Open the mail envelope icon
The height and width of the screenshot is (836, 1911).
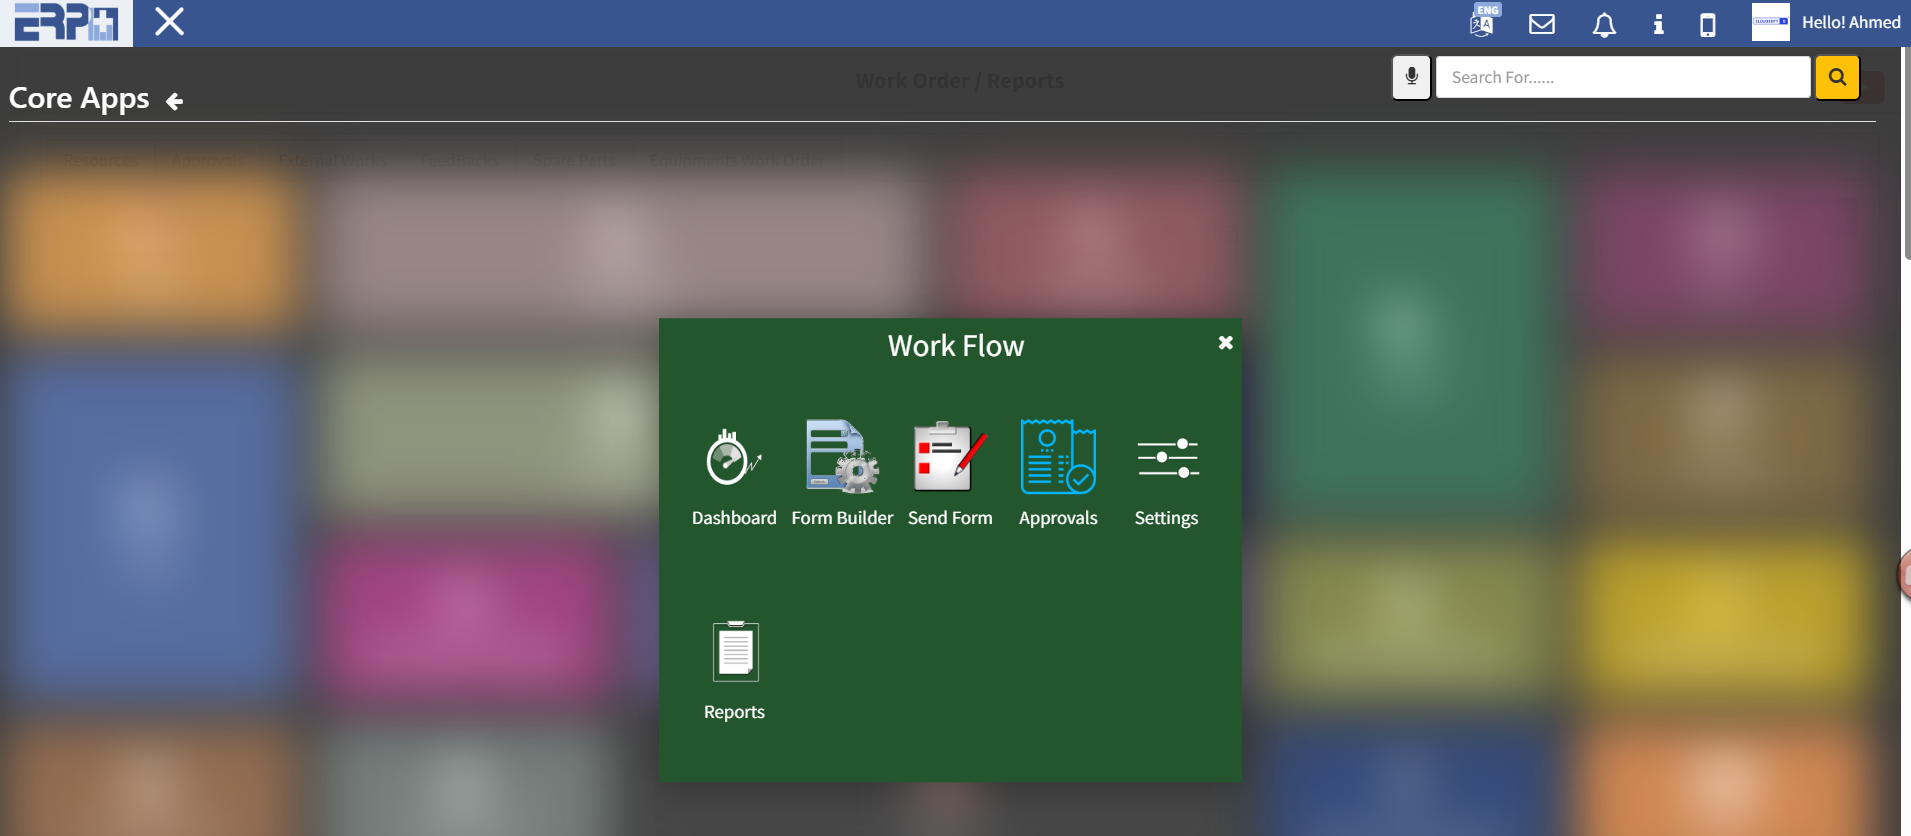click(x=1542, y=23)
